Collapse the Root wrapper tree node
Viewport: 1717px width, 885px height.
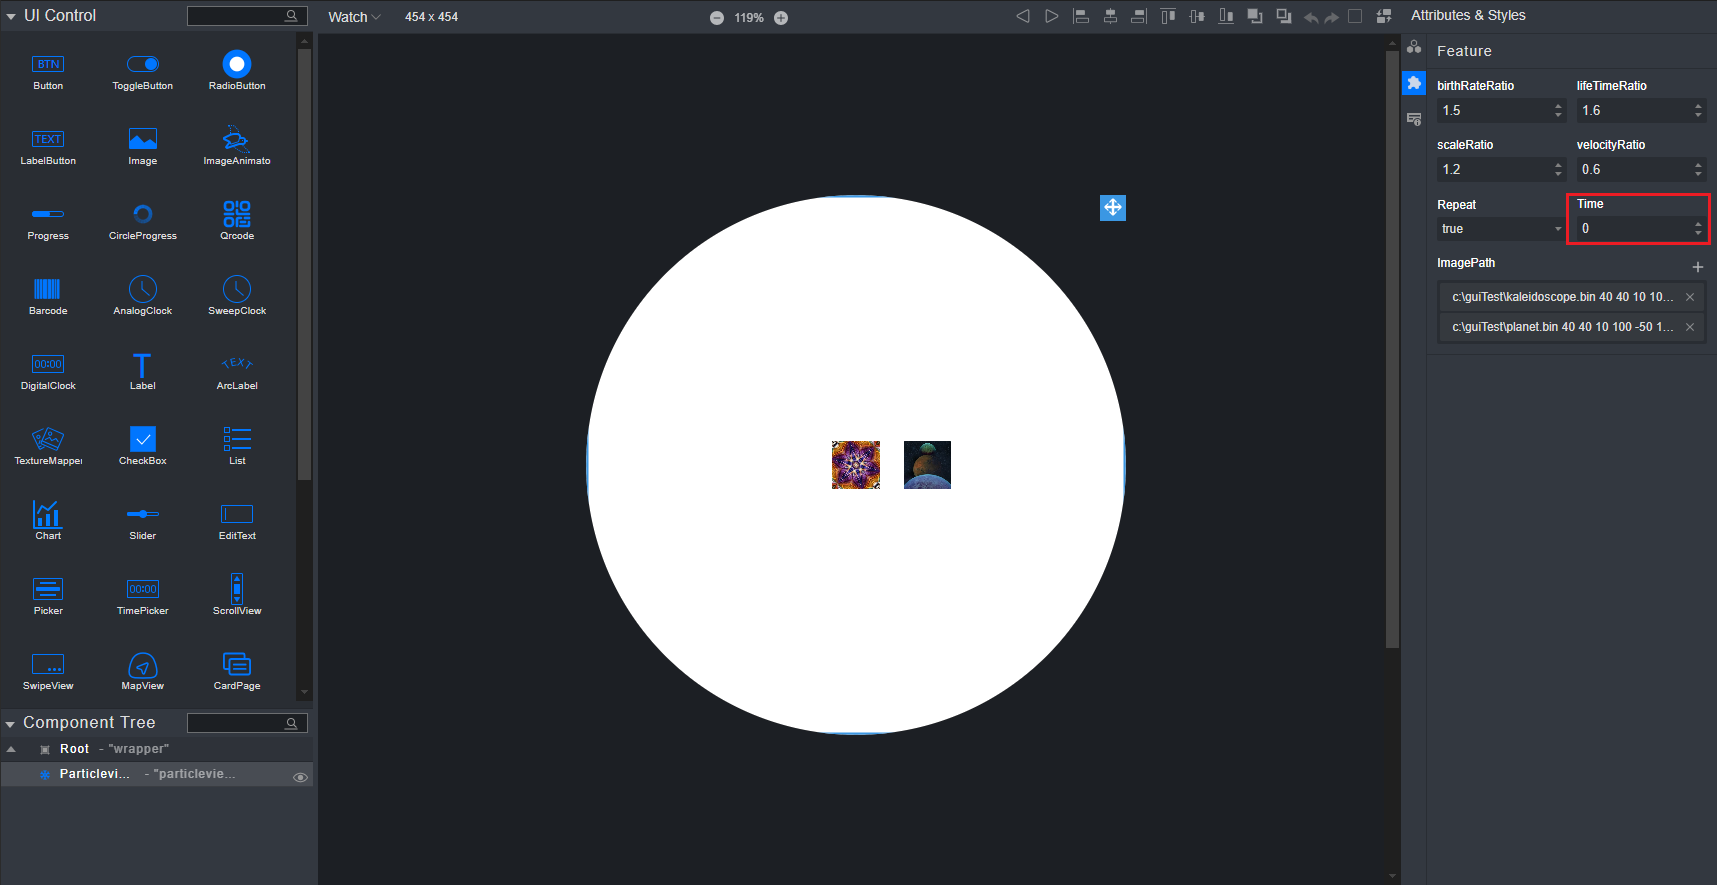pos(11,749)
